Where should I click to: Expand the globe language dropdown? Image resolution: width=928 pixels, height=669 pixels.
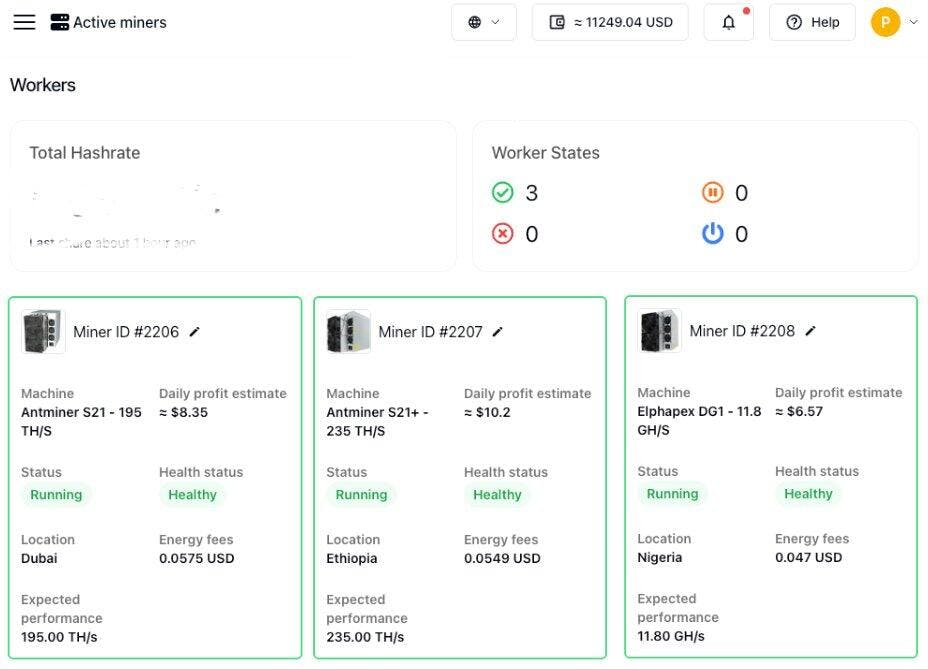(484, 22)
